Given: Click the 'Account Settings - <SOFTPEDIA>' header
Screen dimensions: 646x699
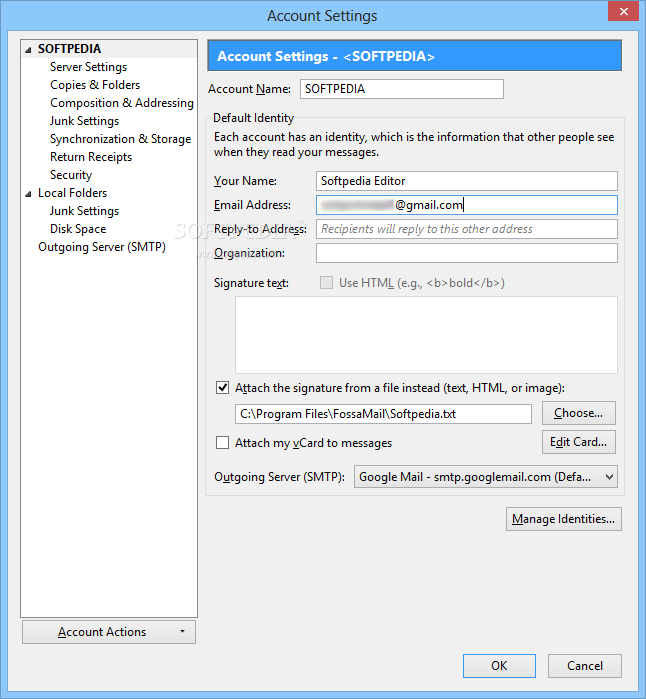Looking at the screenshot, I should (415, 56).
